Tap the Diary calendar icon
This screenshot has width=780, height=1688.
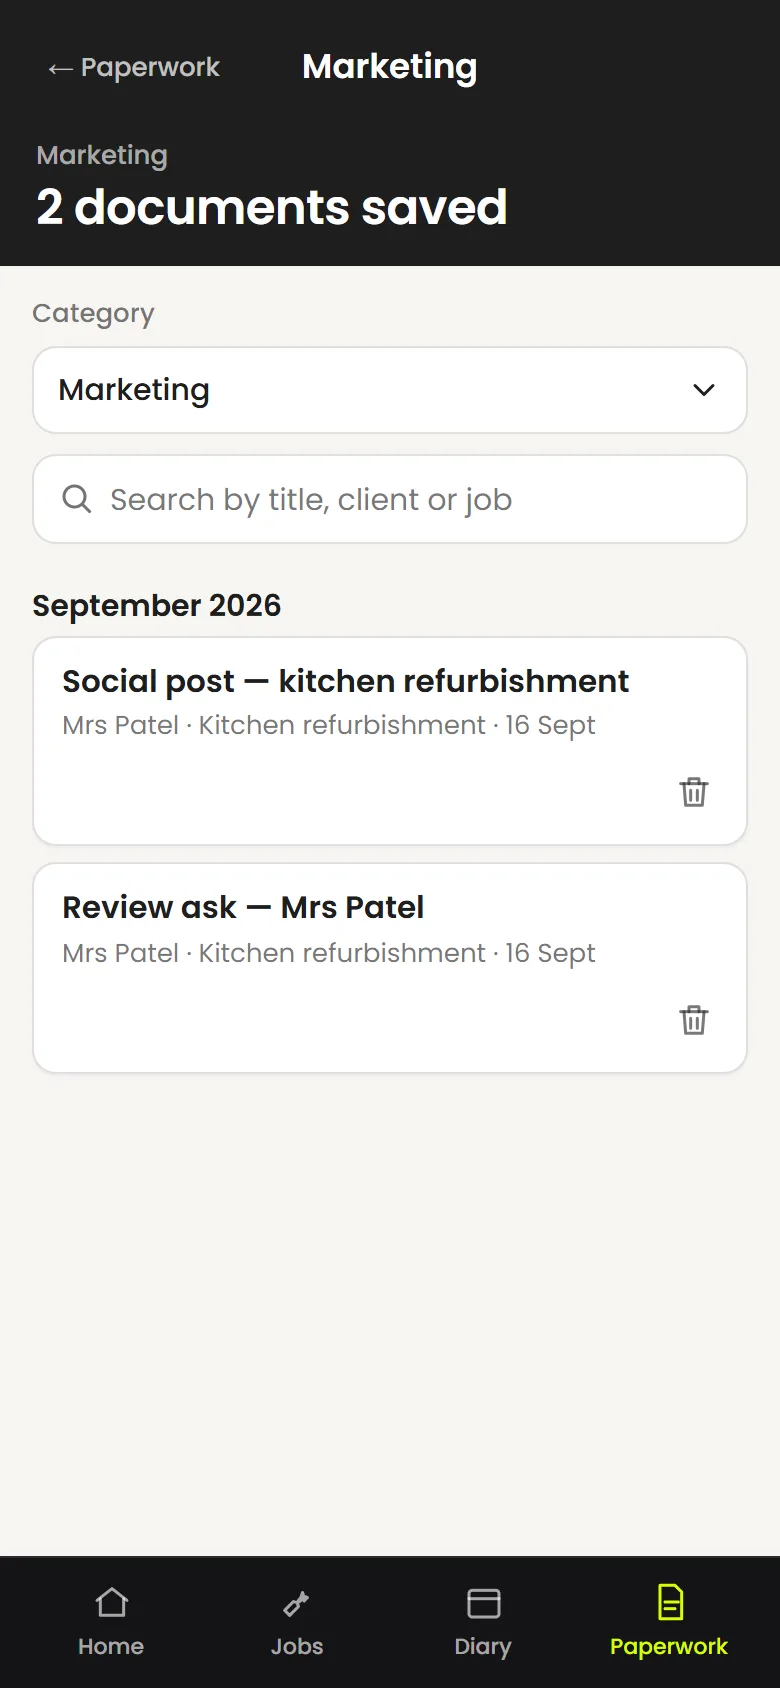pyautogui.click(x=483, y=1603)
